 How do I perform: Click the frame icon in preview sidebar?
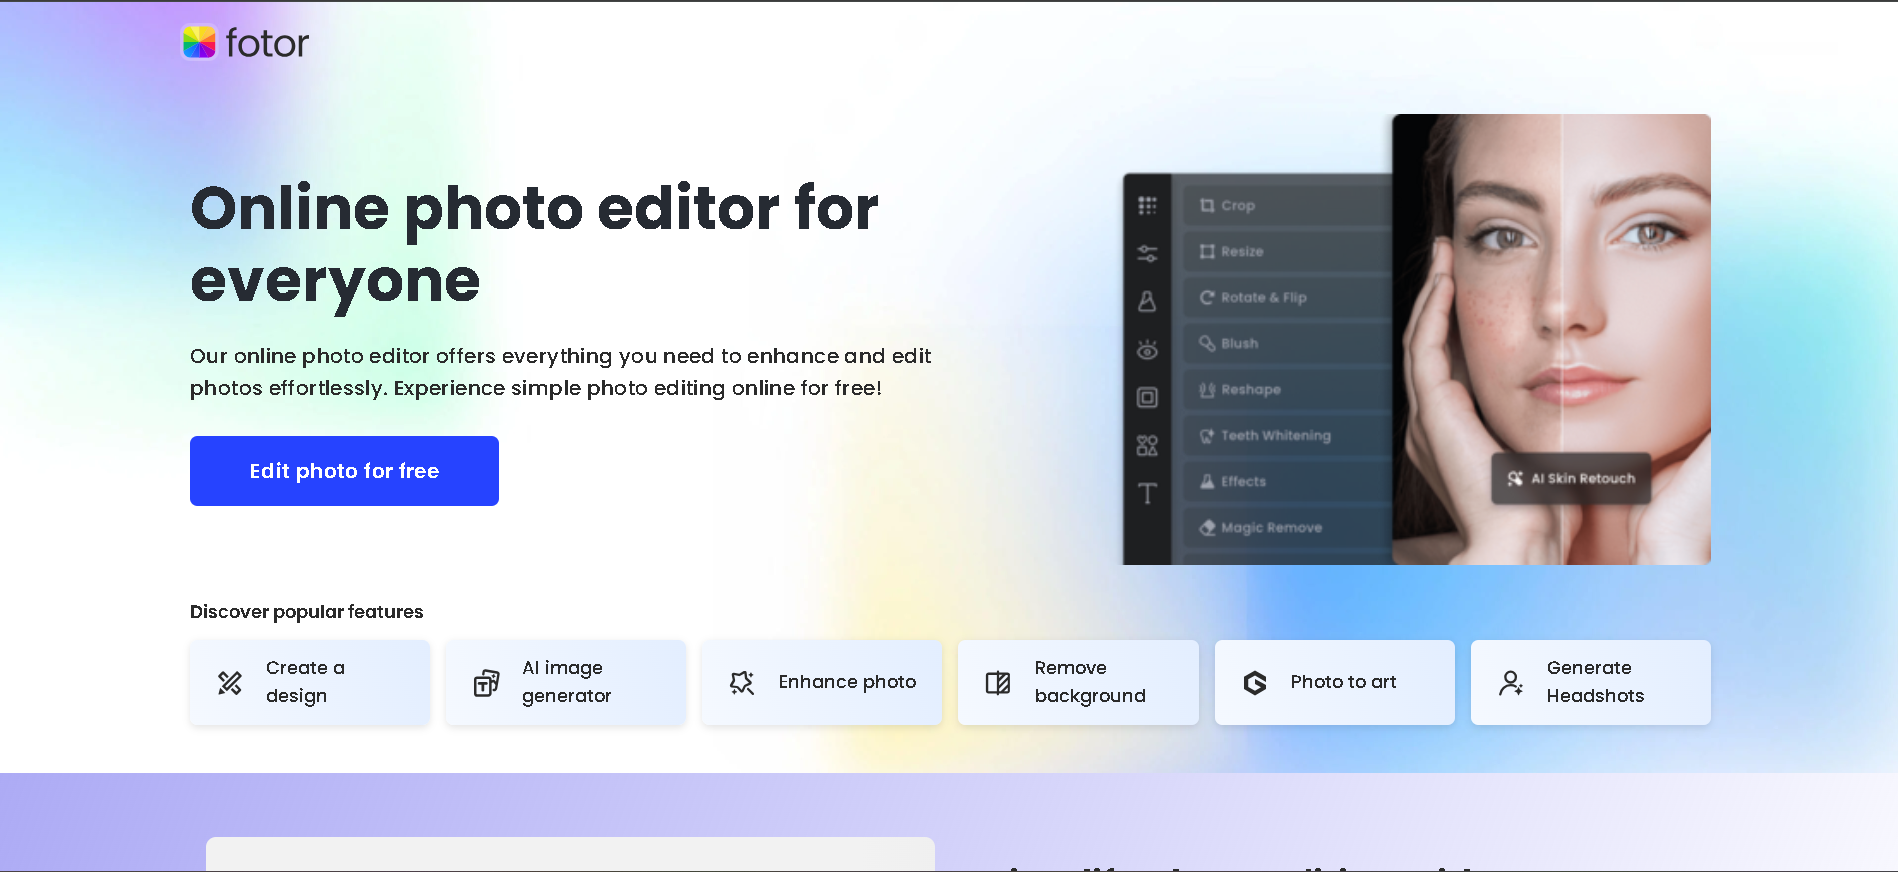[x=1147, y=398]
